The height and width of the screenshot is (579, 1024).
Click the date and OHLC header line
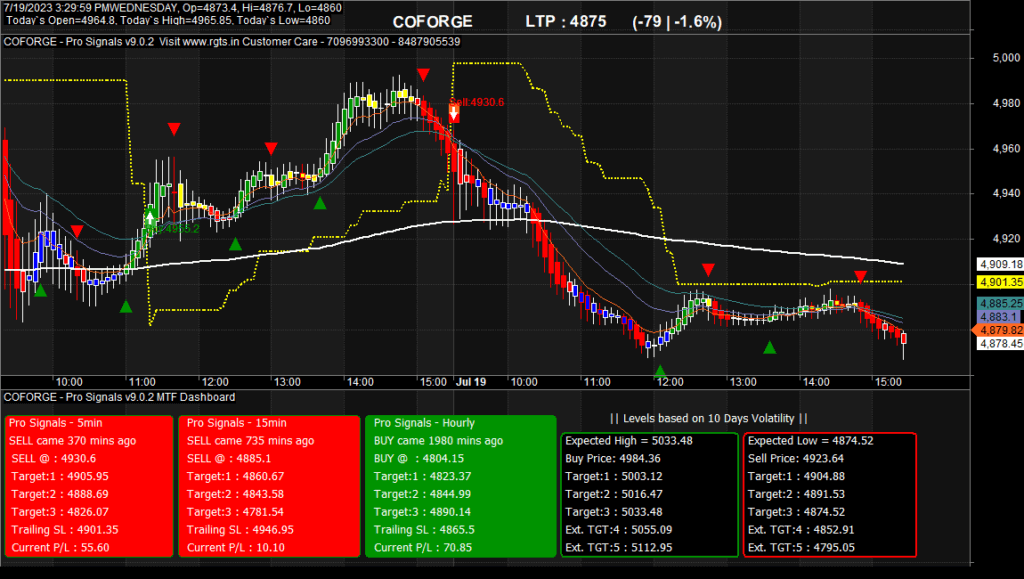coord(173,8)
